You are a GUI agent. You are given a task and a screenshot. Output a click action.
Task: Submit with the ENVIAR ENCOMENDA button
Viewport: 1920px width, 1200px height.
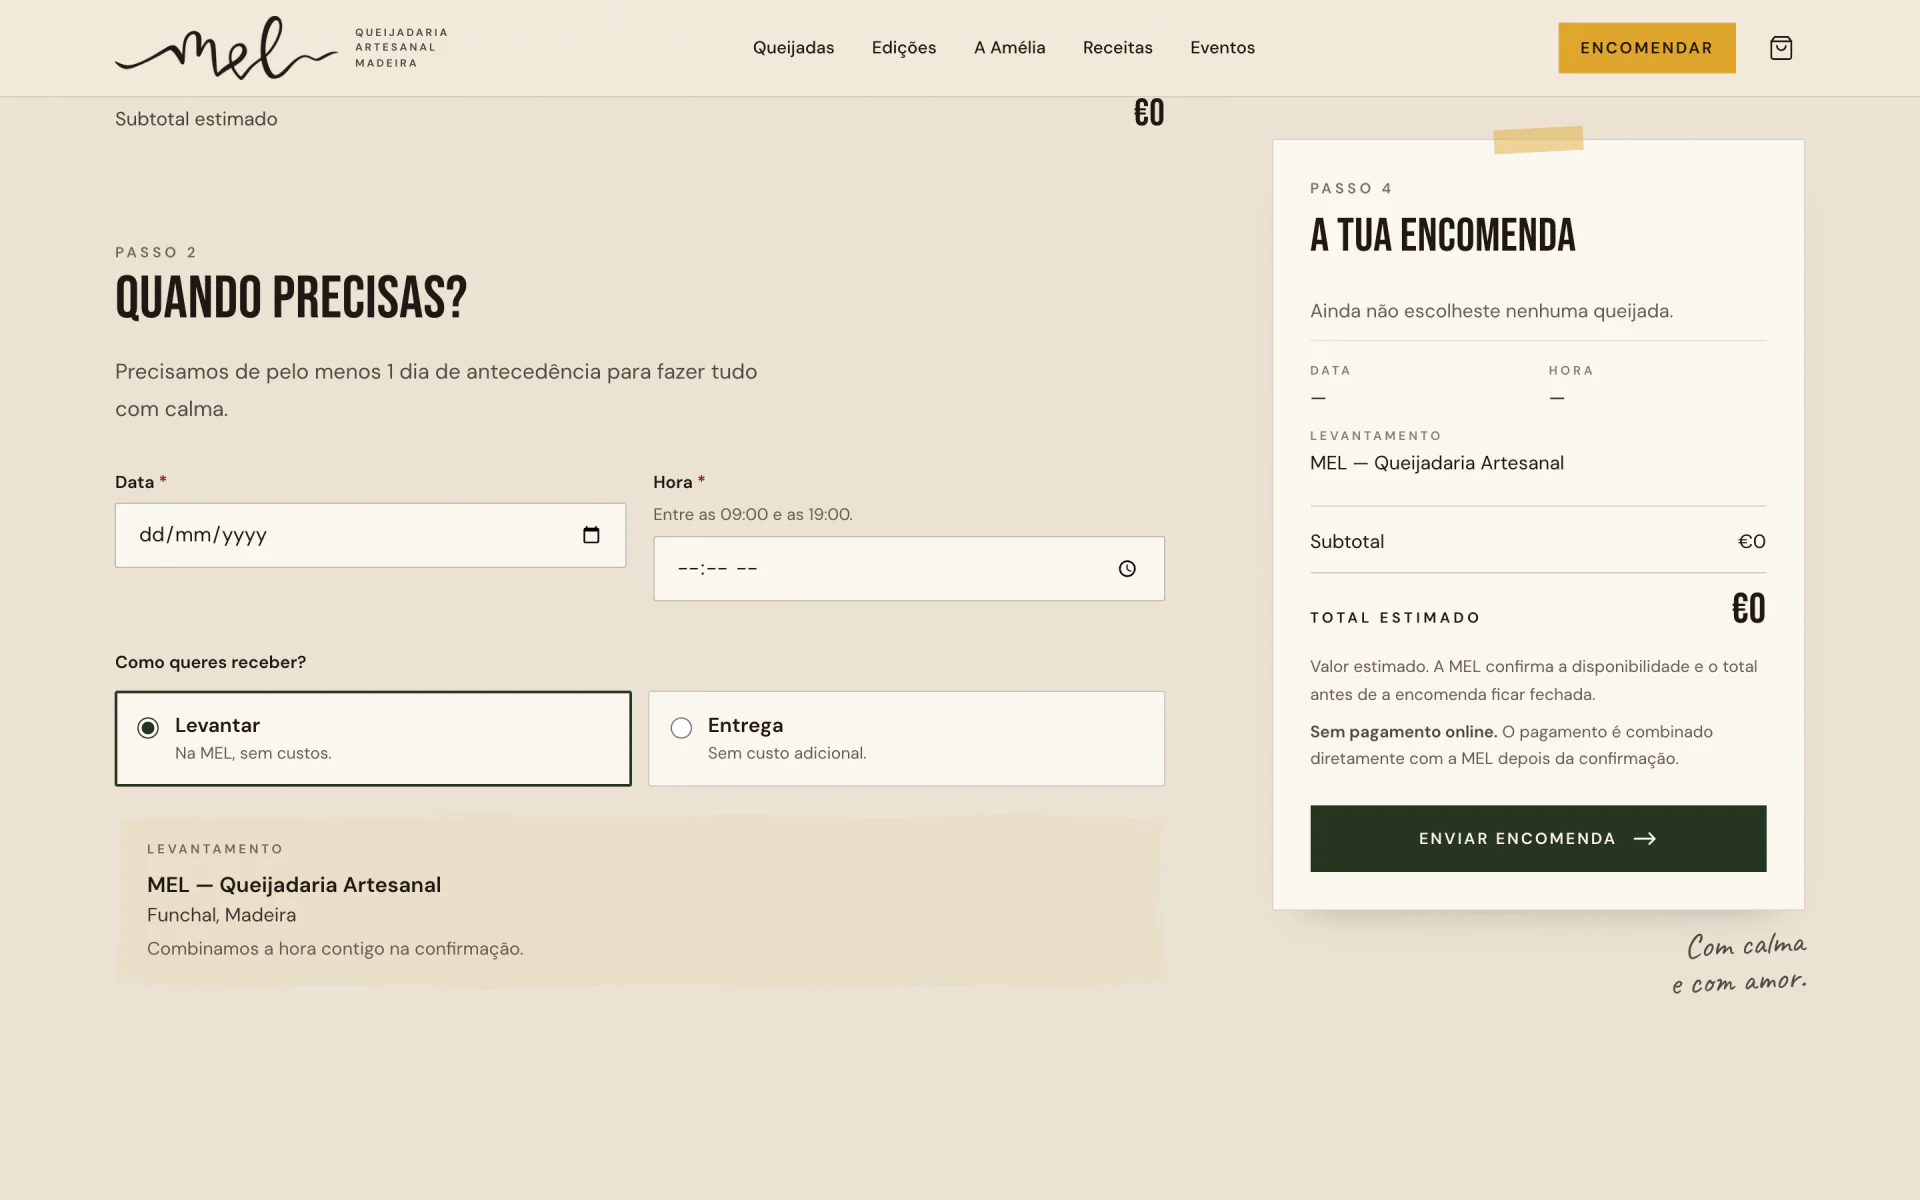1538,838
